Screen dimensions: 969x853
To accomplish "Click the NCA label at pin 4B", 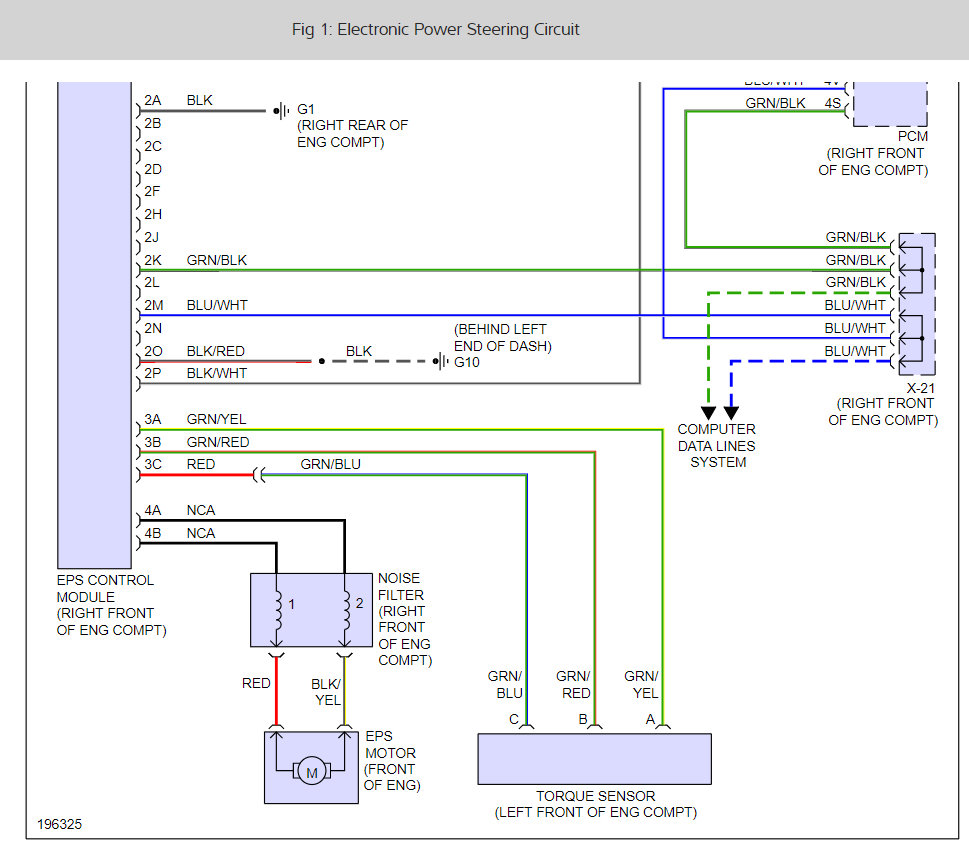I will pos(201,533).
